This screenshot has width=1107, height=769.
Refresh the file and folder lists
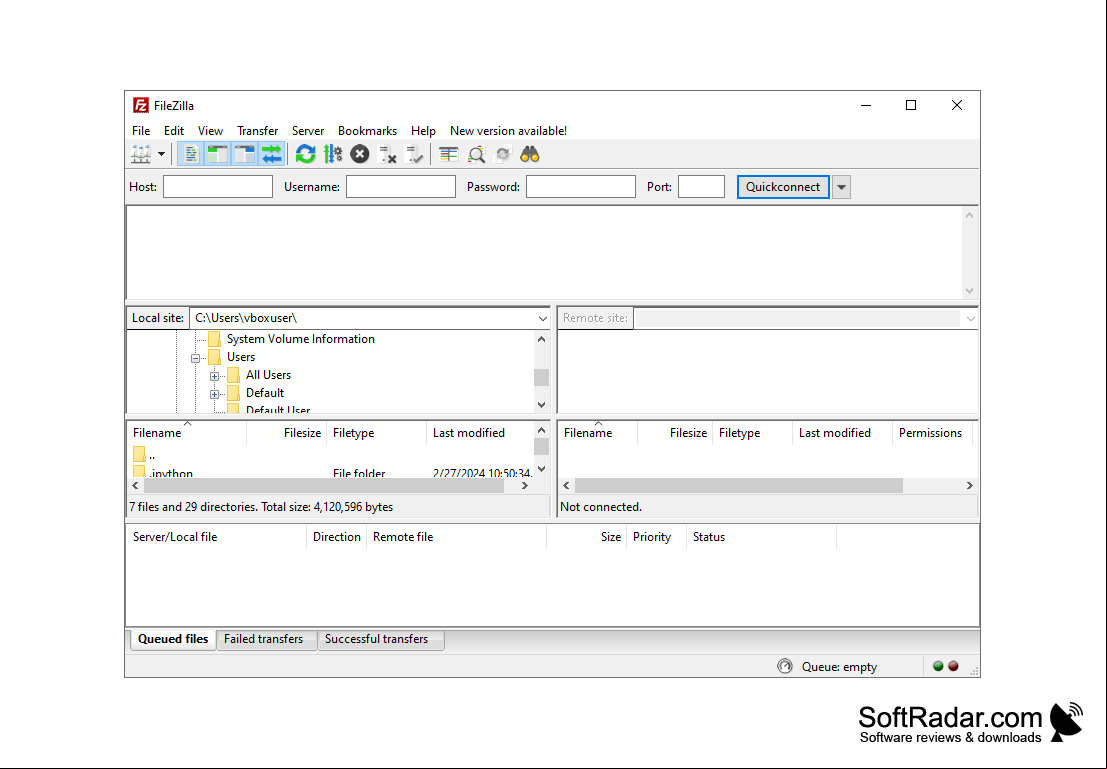[306, 154]
